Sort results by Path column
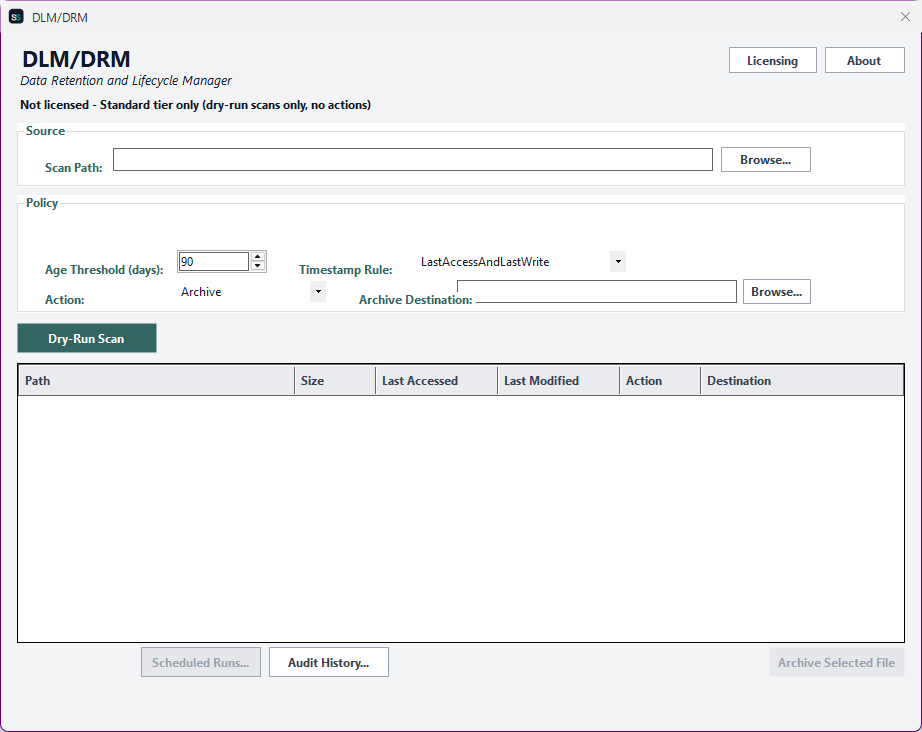The width and height of the screenshot is (922, 732). click(156, 380)
